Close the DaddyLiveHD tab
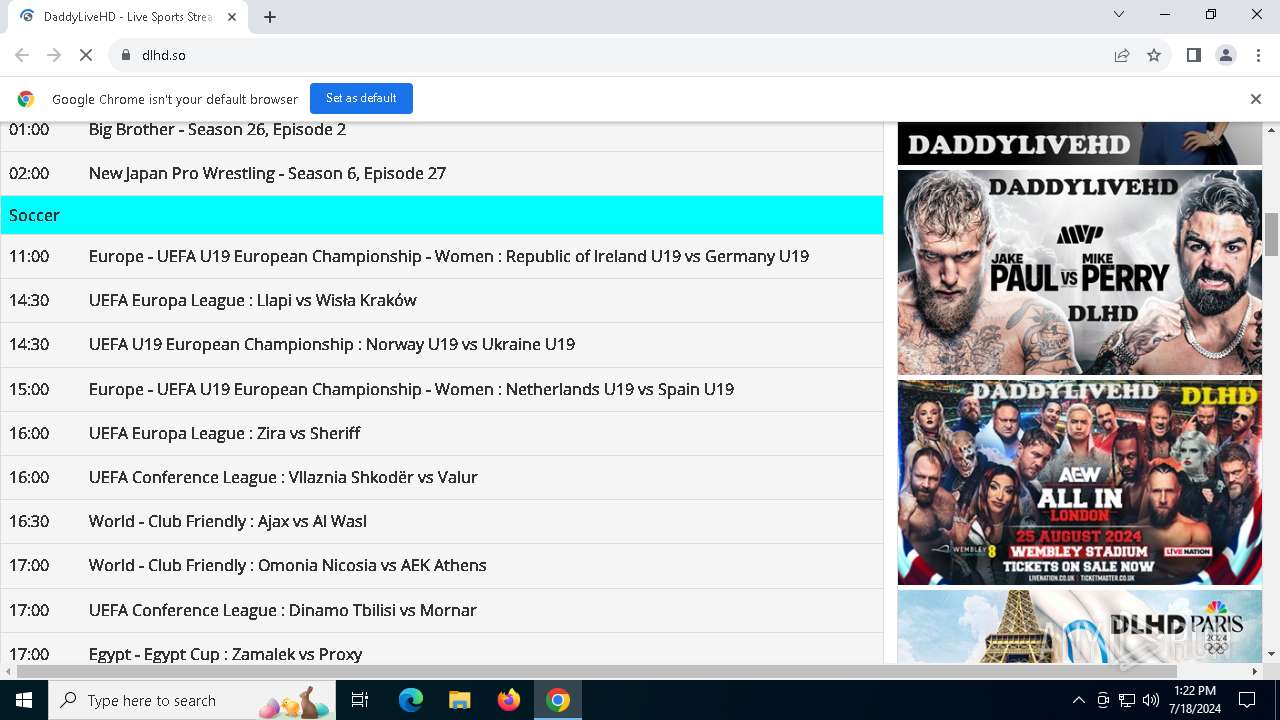 point(232,16)
